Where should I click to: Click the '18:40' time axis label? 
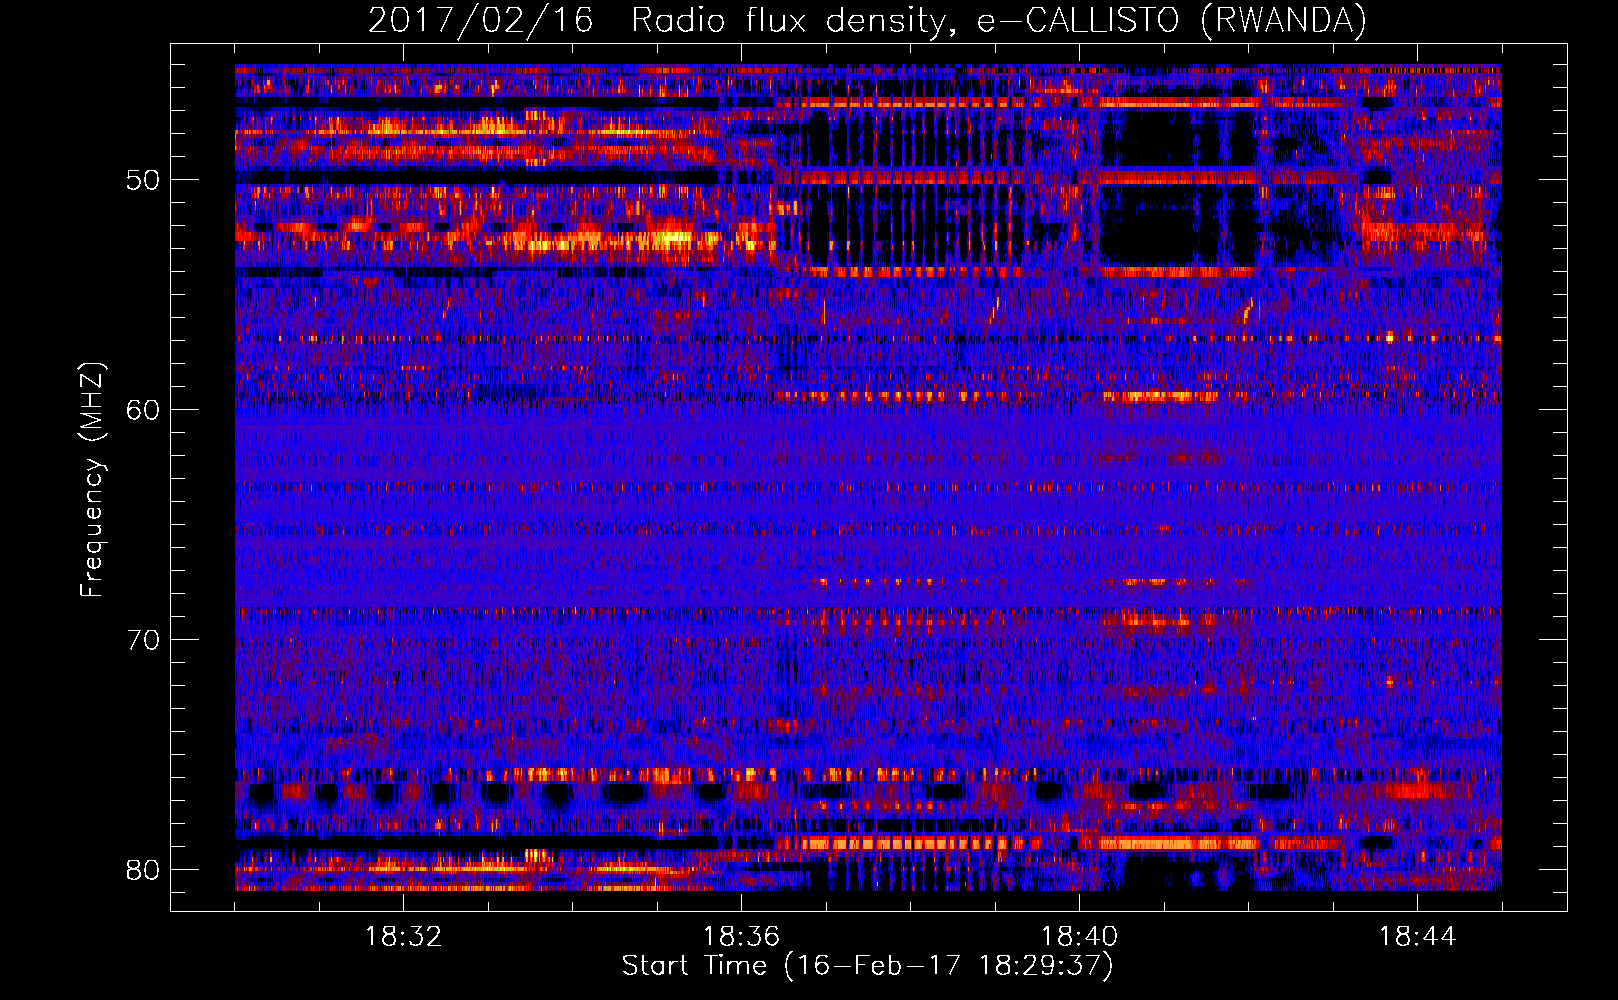coord(1080,937)
